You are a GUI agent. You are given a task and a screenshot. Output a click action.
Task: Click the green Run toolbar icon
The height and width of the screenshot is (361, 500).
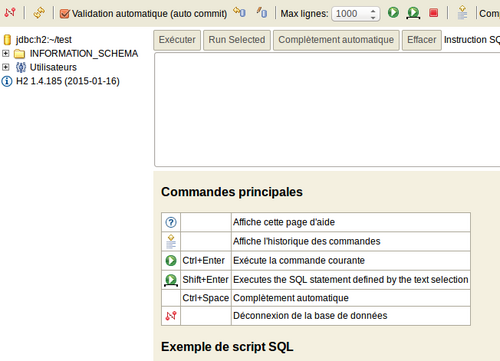pyautogui.click(x=393, y=13)
